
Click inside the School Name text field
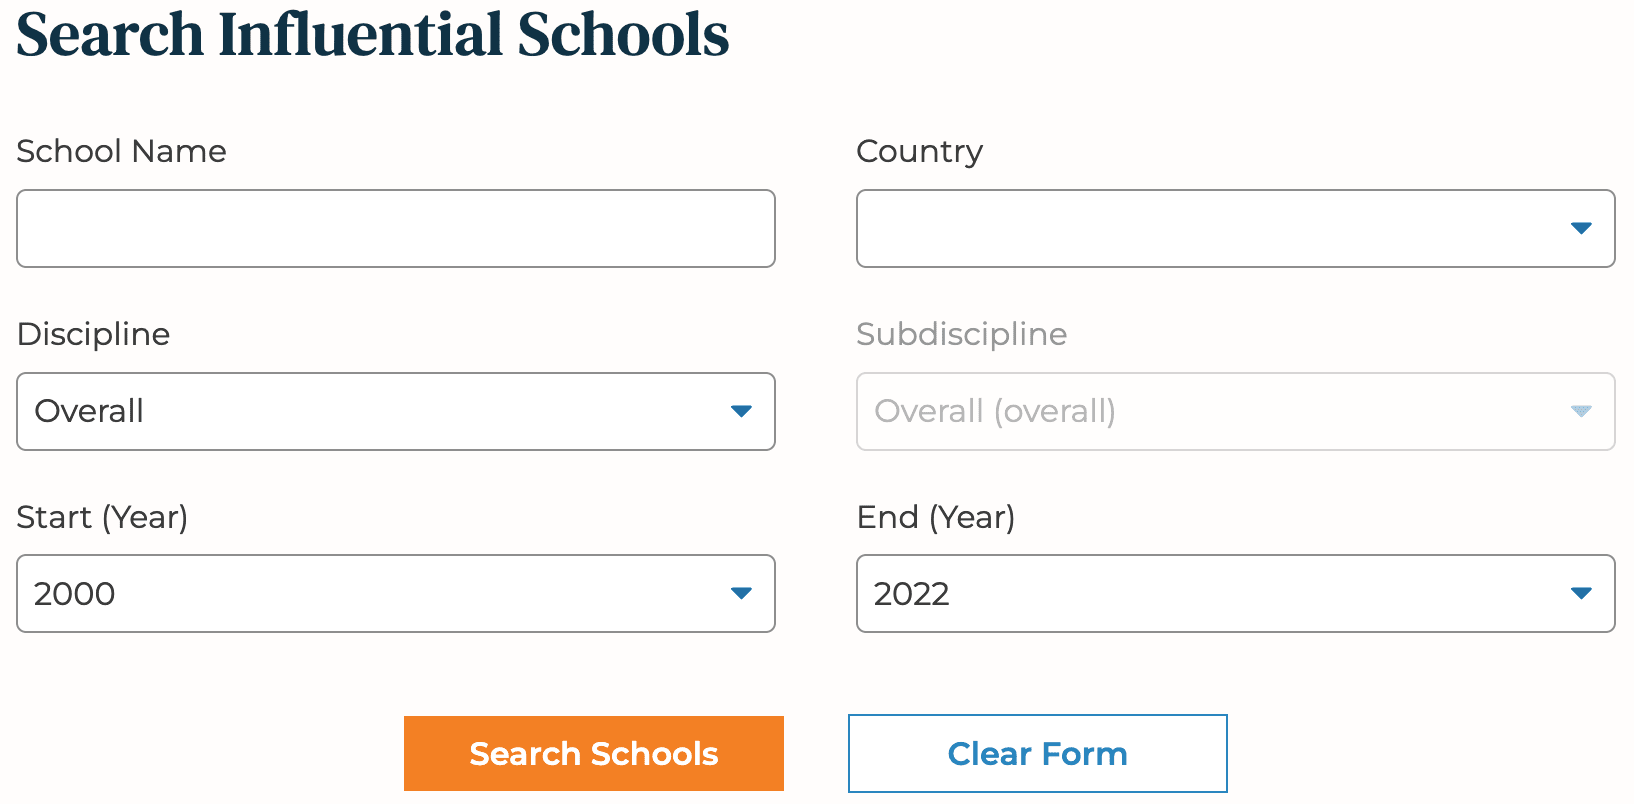pos(395,228)
